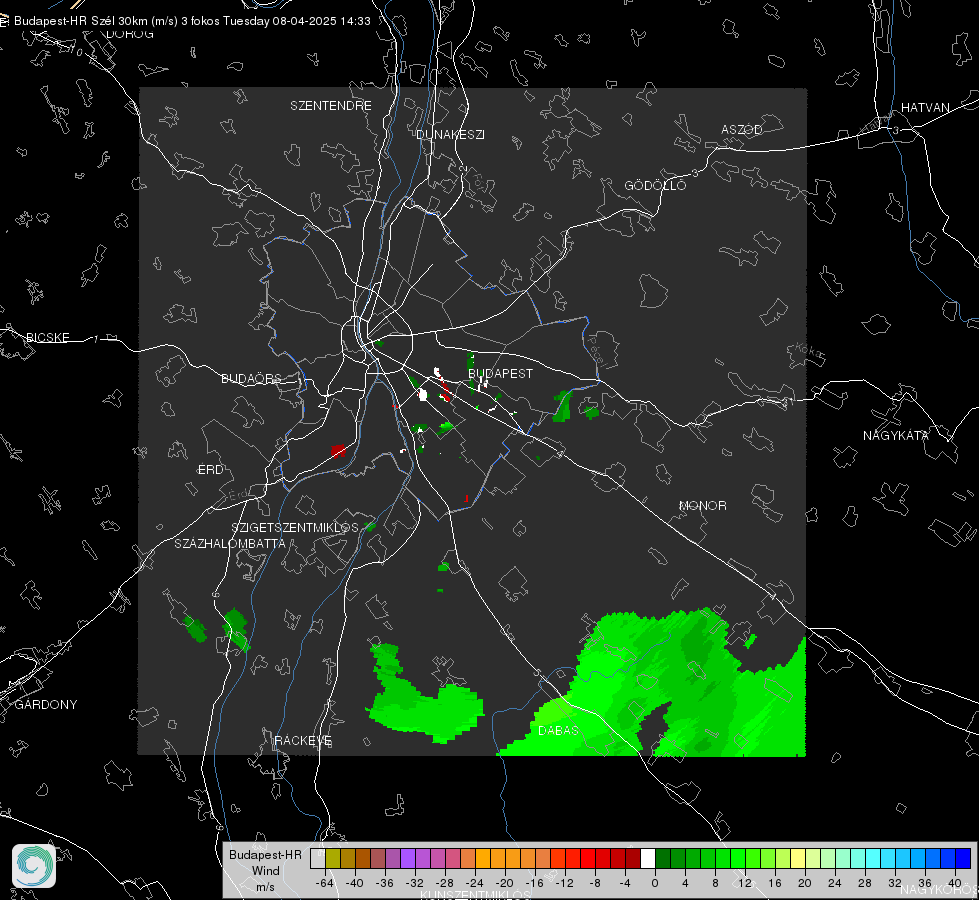Select the DUNAKESZI label on the map

tap(450, 134)
